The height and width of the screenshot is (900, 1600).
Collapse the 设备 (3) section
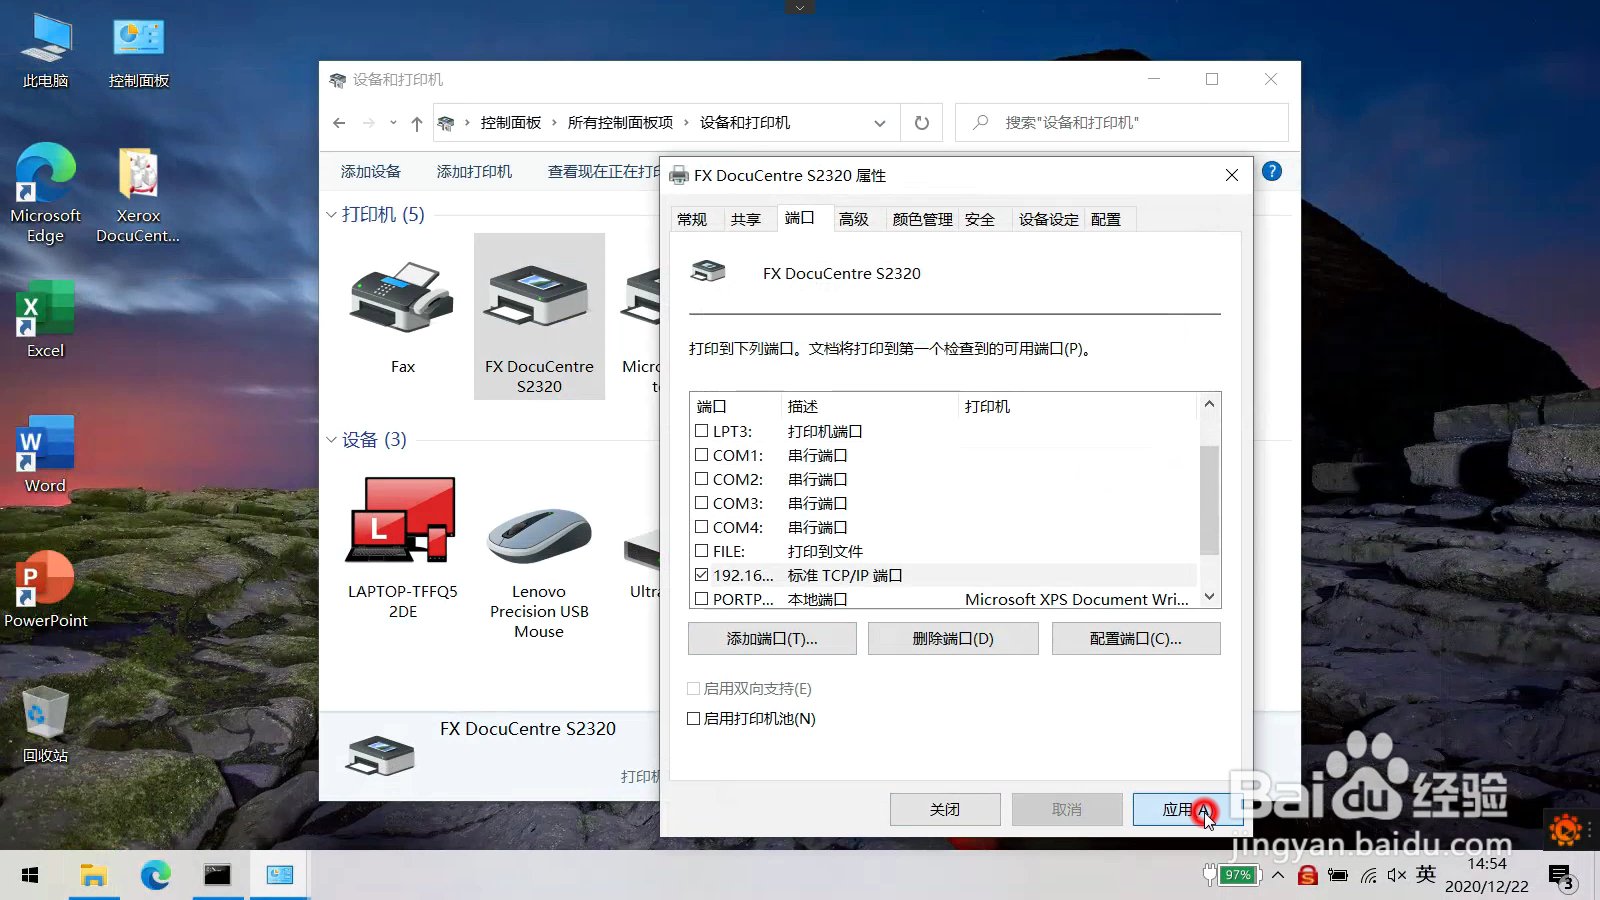point(330,439)
